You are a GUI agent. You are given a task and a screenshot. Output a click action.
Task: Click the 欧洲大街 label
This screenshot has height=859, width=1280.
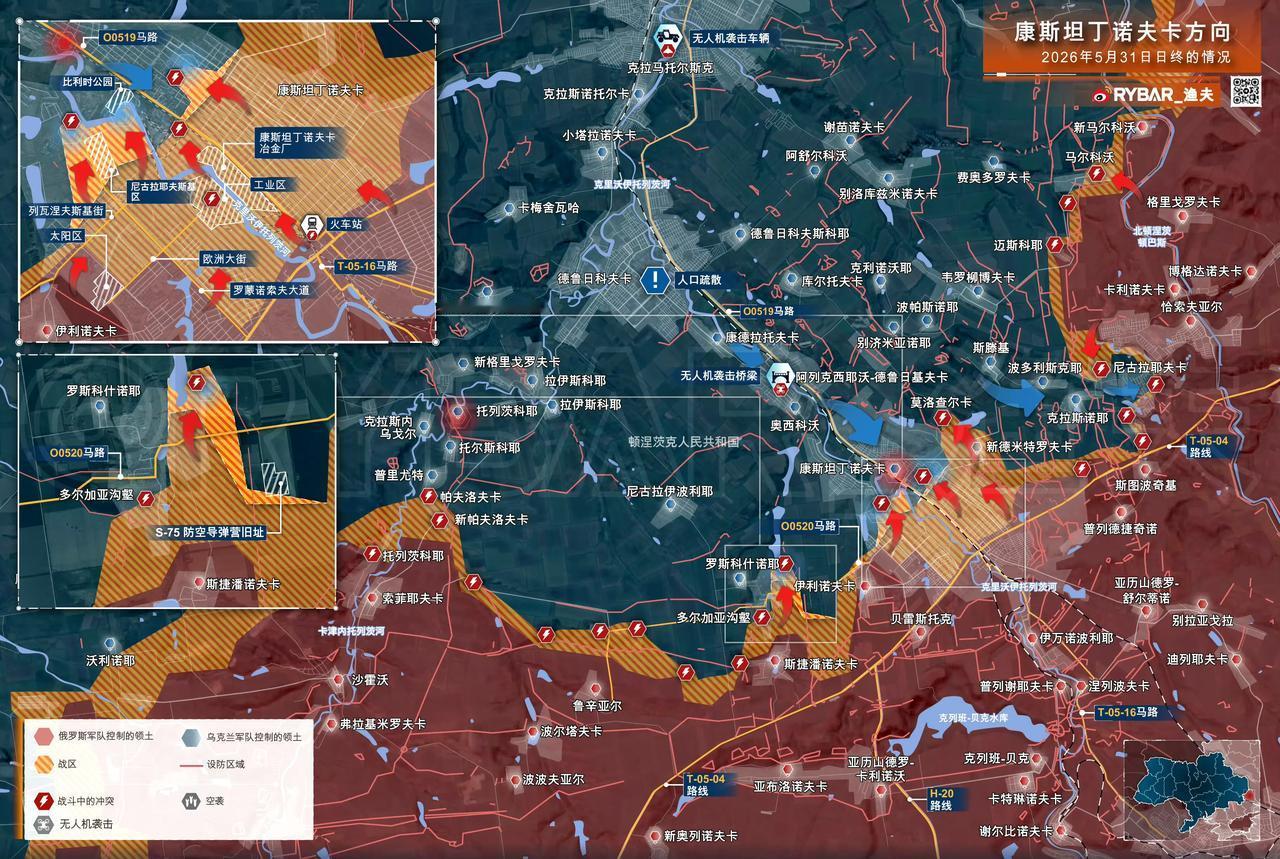tap(225, 258)
